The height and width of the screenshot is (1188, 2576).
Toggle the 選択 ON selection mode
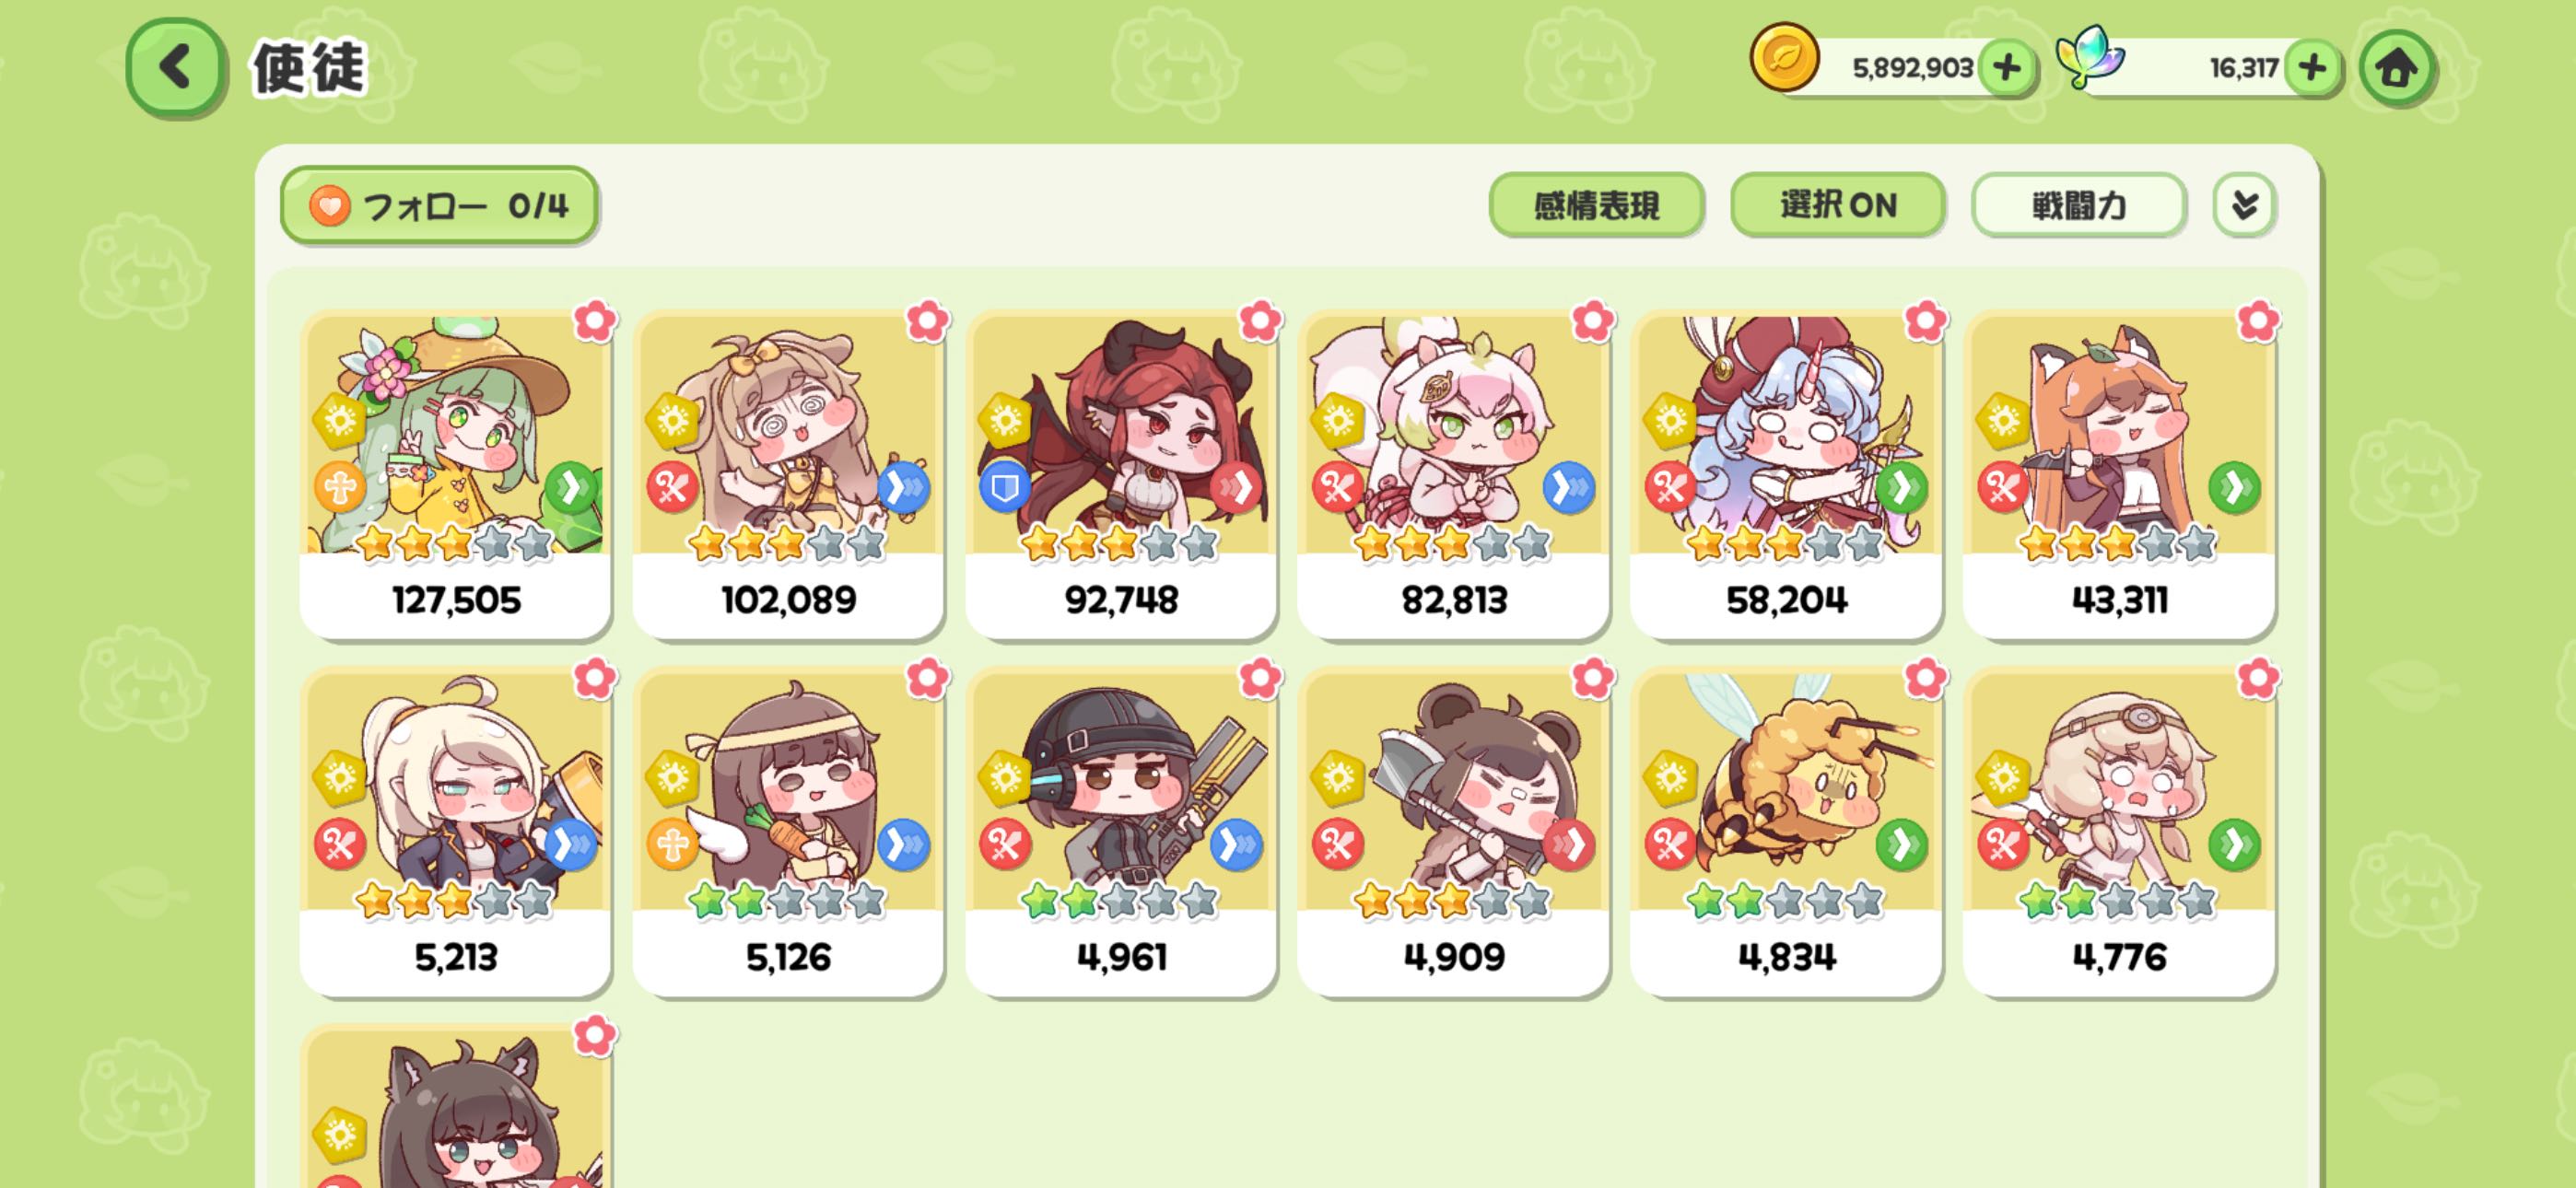pos(1838,205)
